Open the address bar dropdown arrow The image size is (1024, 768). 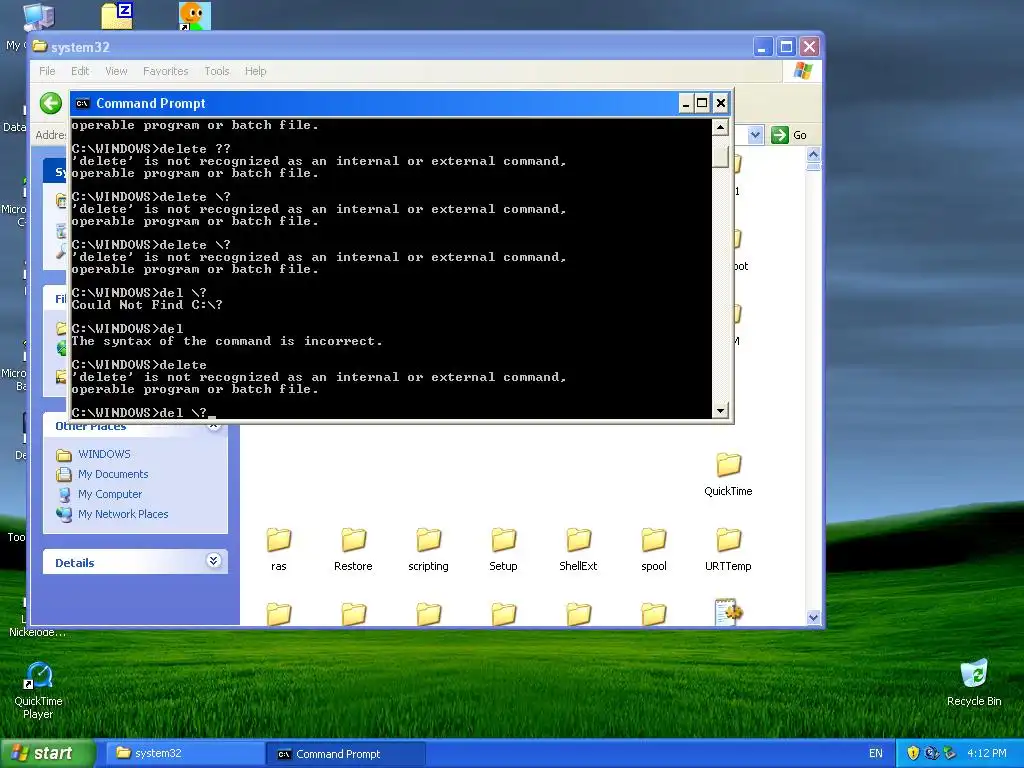point(755,135)
